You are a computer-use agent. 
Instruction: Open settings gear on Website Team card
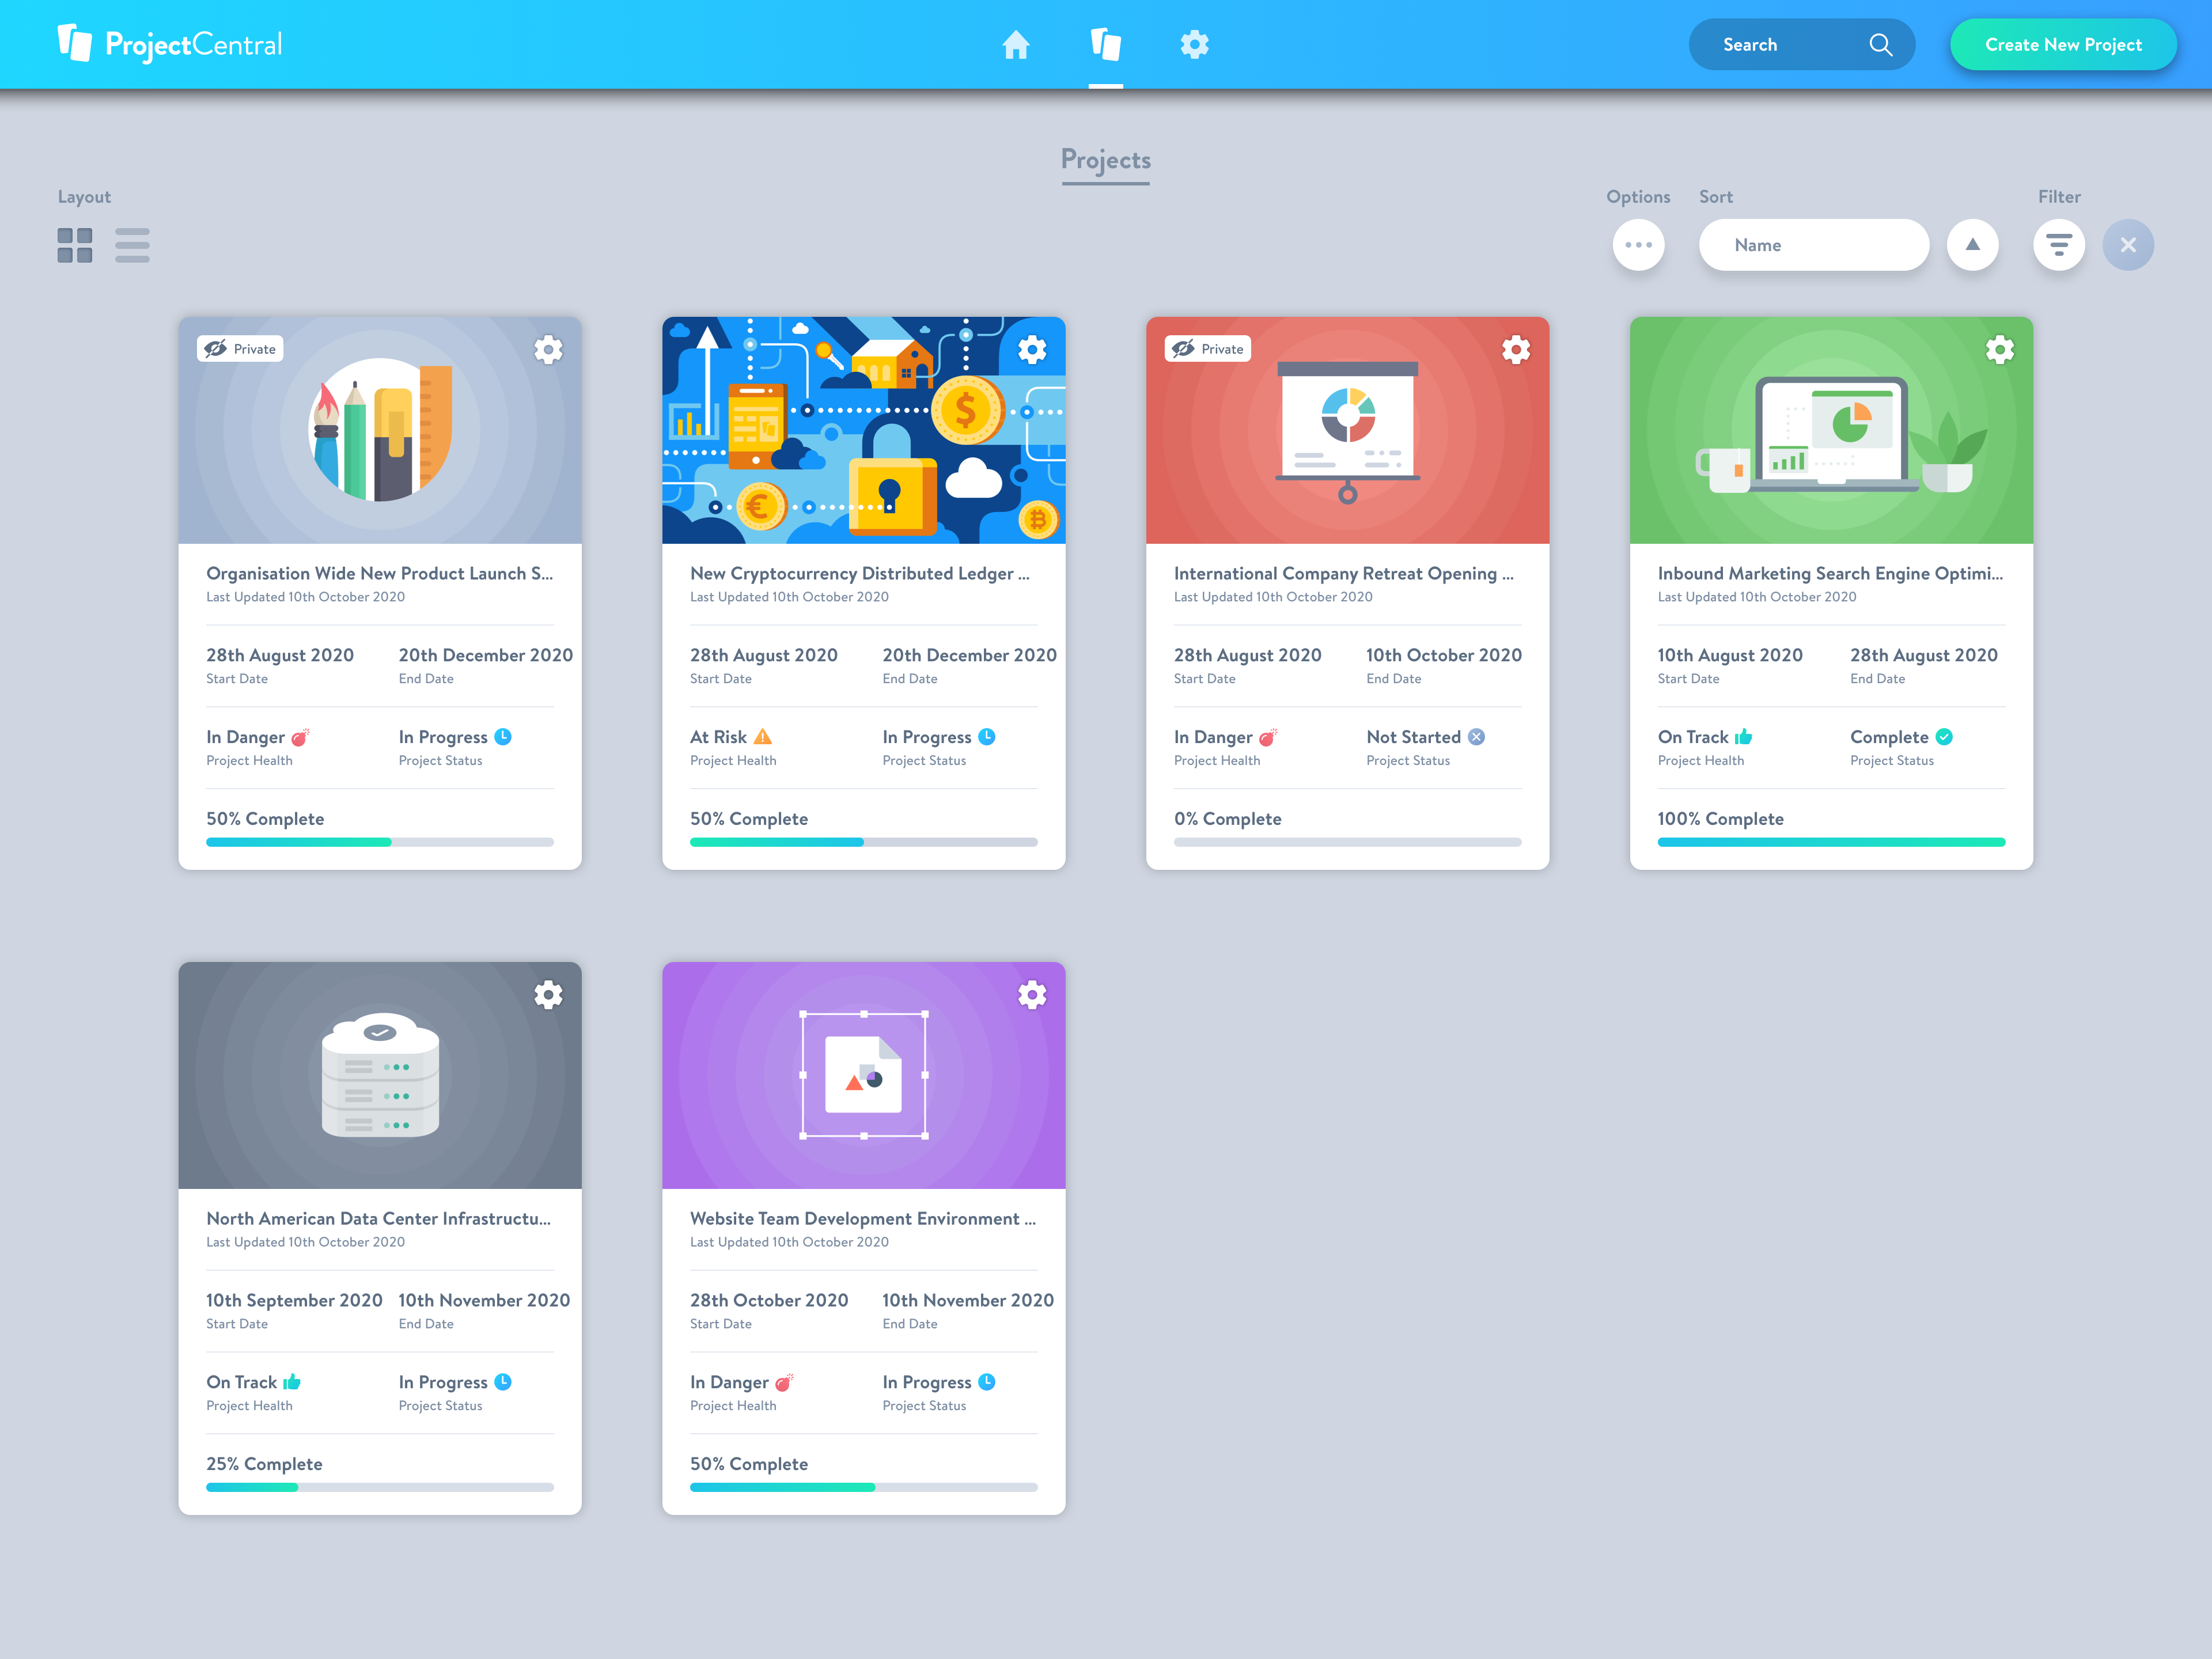click(1032, 994)
